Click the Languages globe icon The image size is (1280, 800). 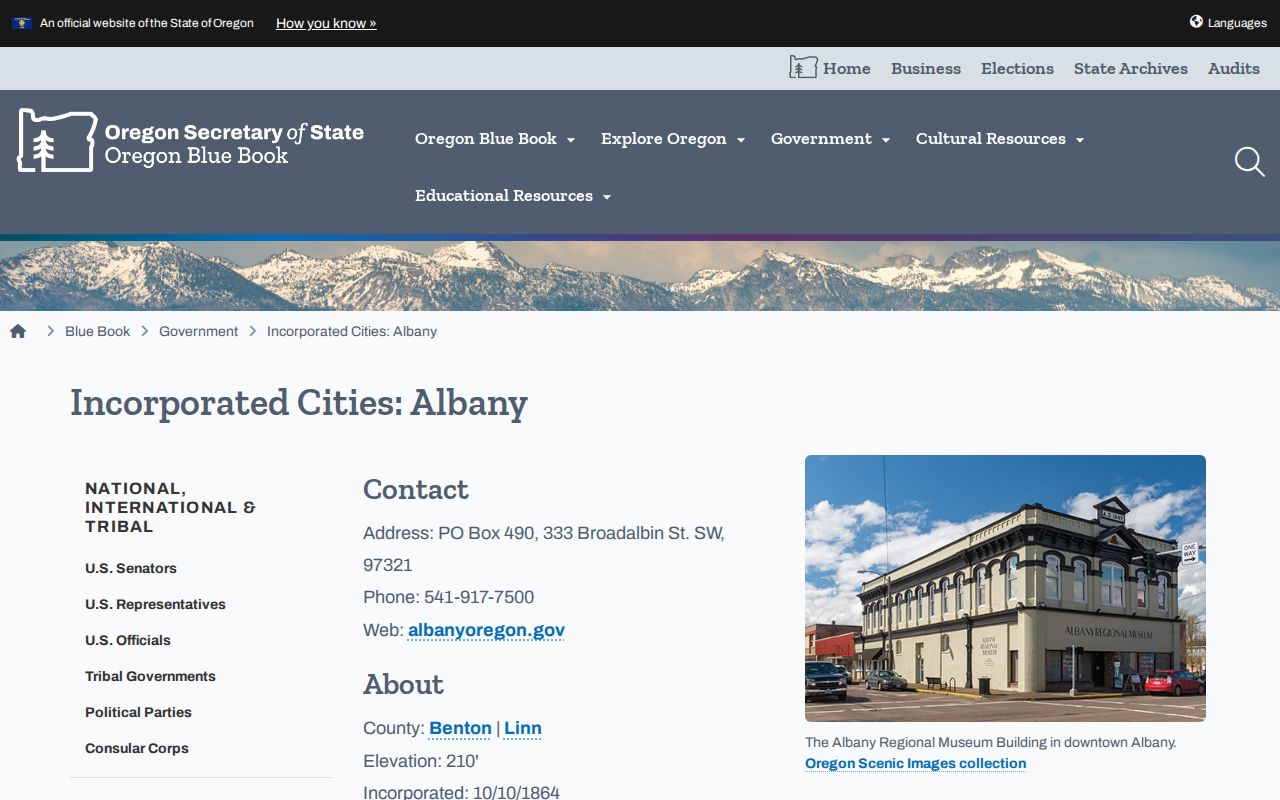(1196, 21)
